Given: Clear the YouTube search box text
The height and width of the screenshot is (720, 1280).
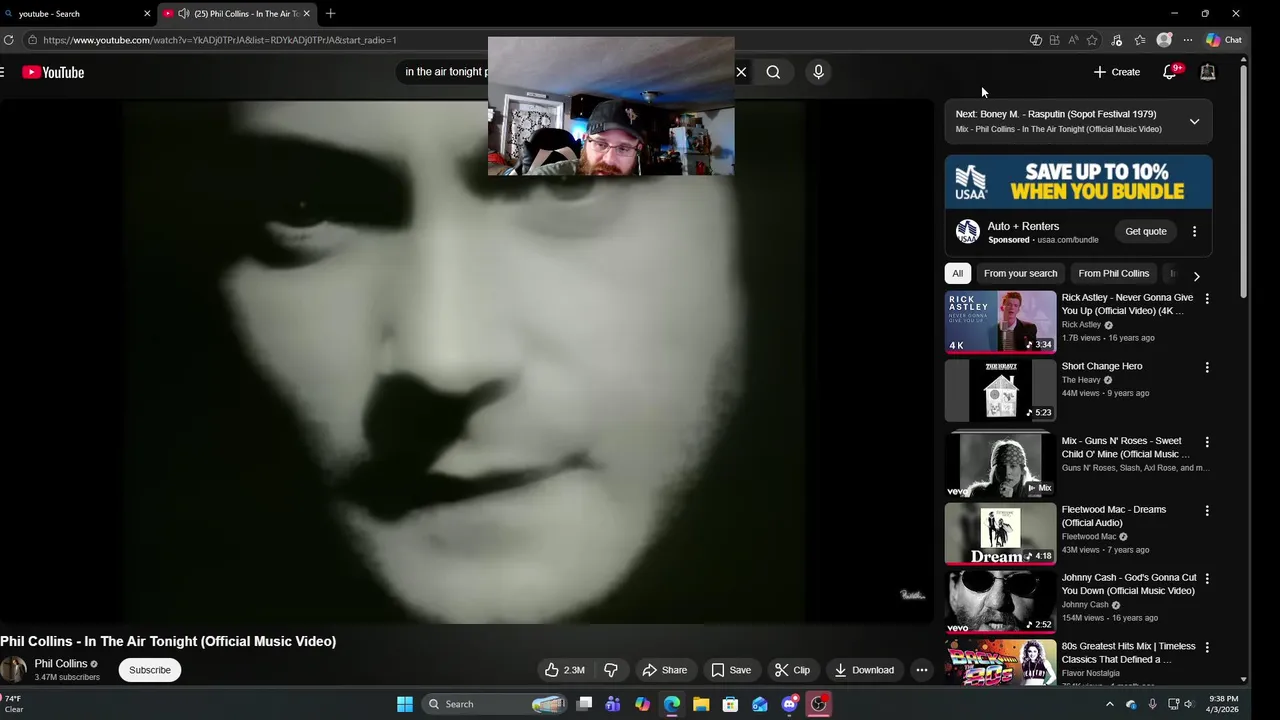Looking at the screenshot, I should pos(741,72).
